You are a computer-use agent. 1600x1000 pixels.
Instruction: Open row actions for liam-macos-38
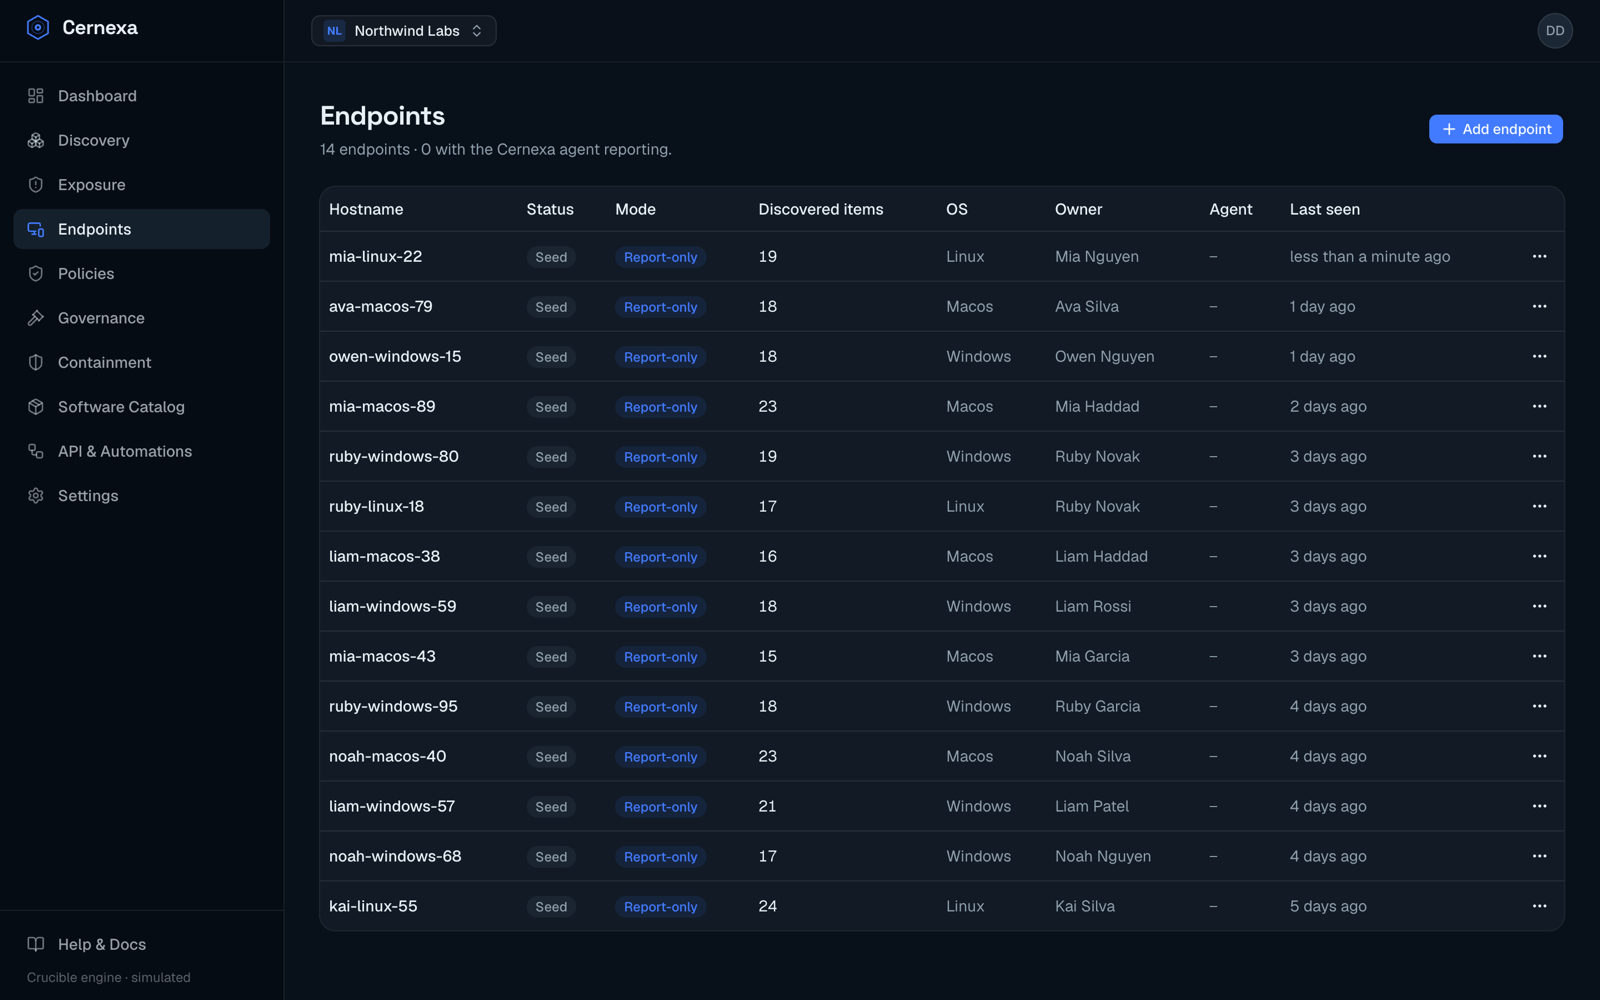(1539, 557)
